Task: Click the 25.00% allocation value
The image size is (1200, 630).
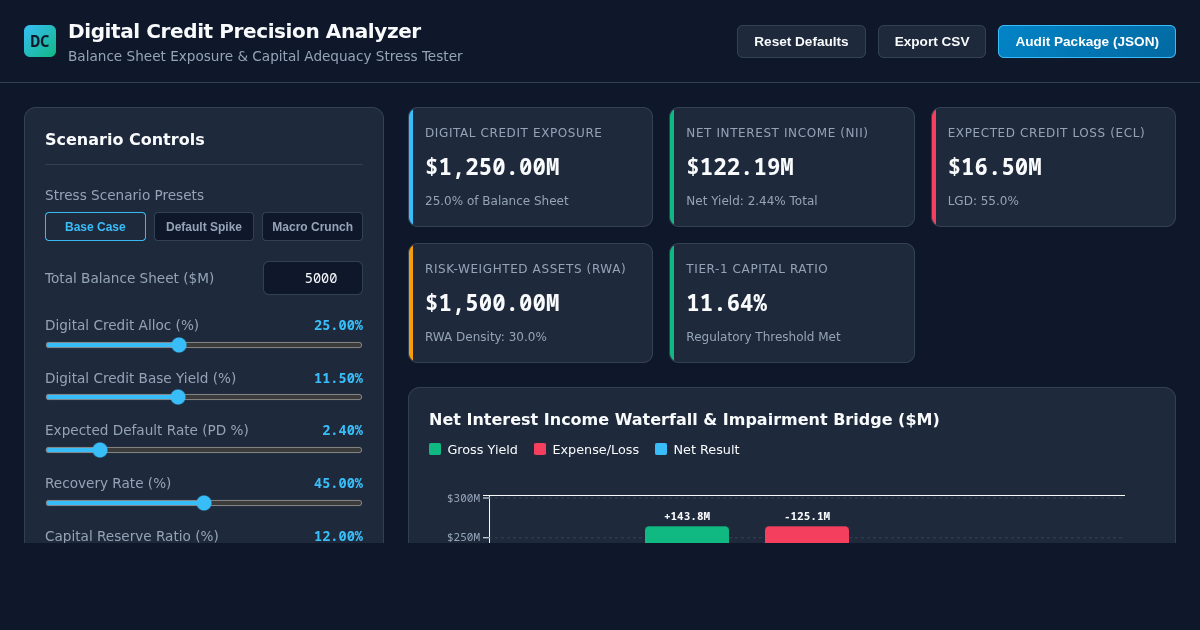Action: click(x=338, y=325)
